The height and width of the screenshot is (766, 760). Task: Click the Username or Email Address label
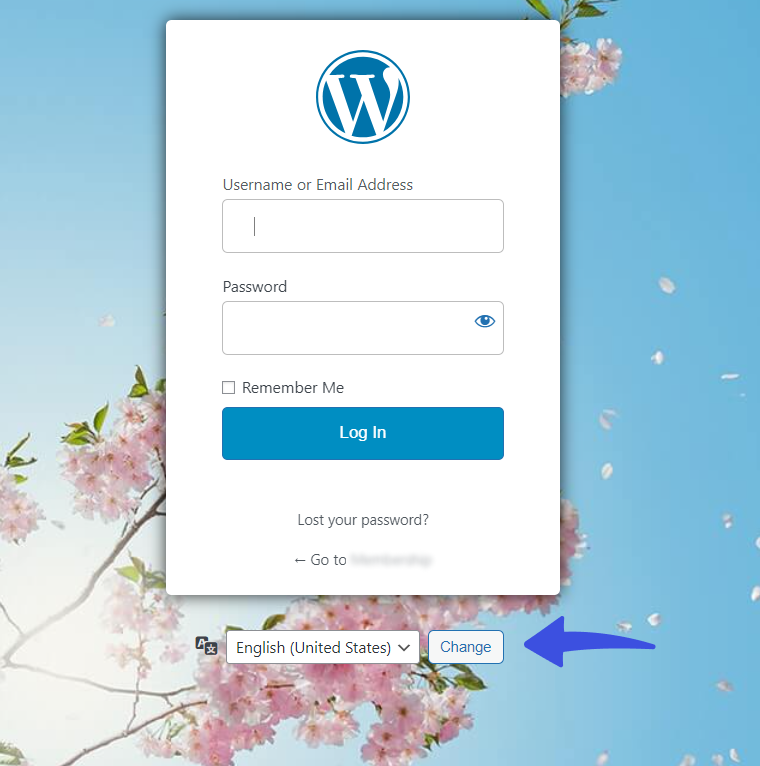[317, 185]
